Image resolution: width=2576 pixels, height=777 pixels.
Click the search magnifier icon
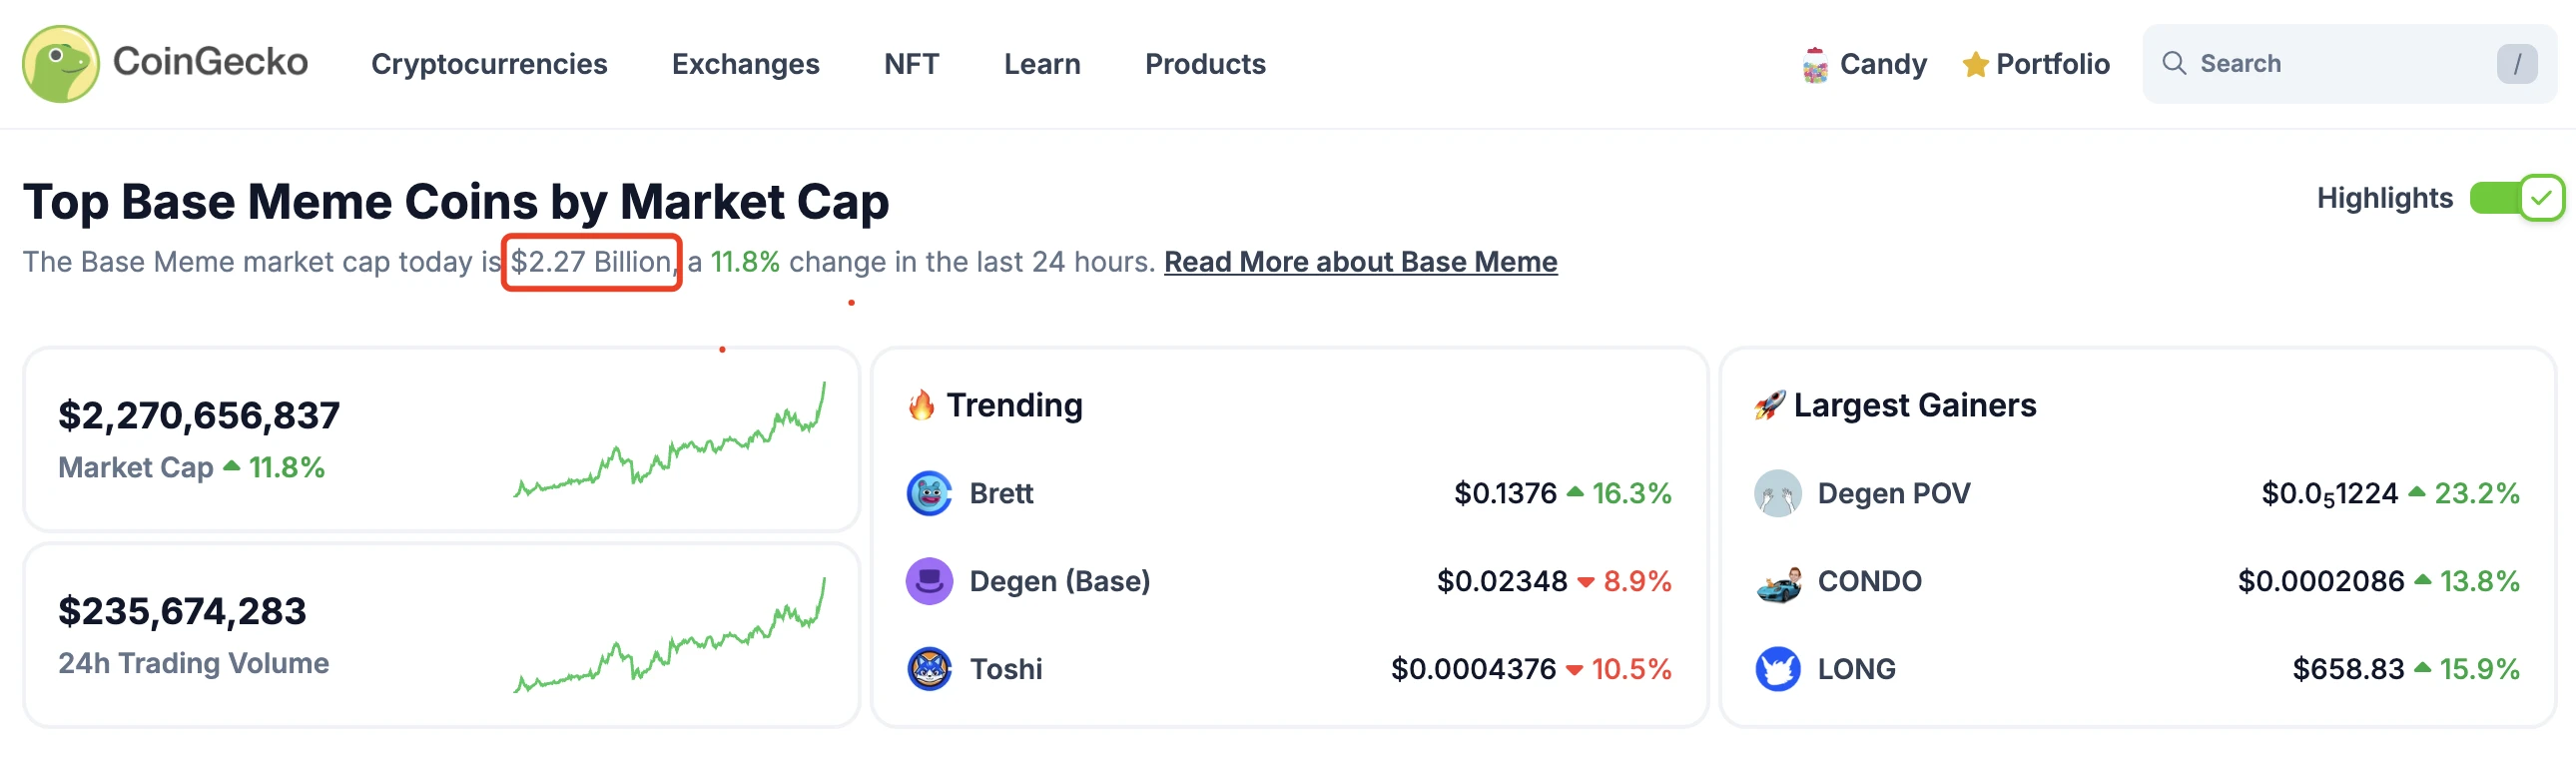coord(2176,63)
